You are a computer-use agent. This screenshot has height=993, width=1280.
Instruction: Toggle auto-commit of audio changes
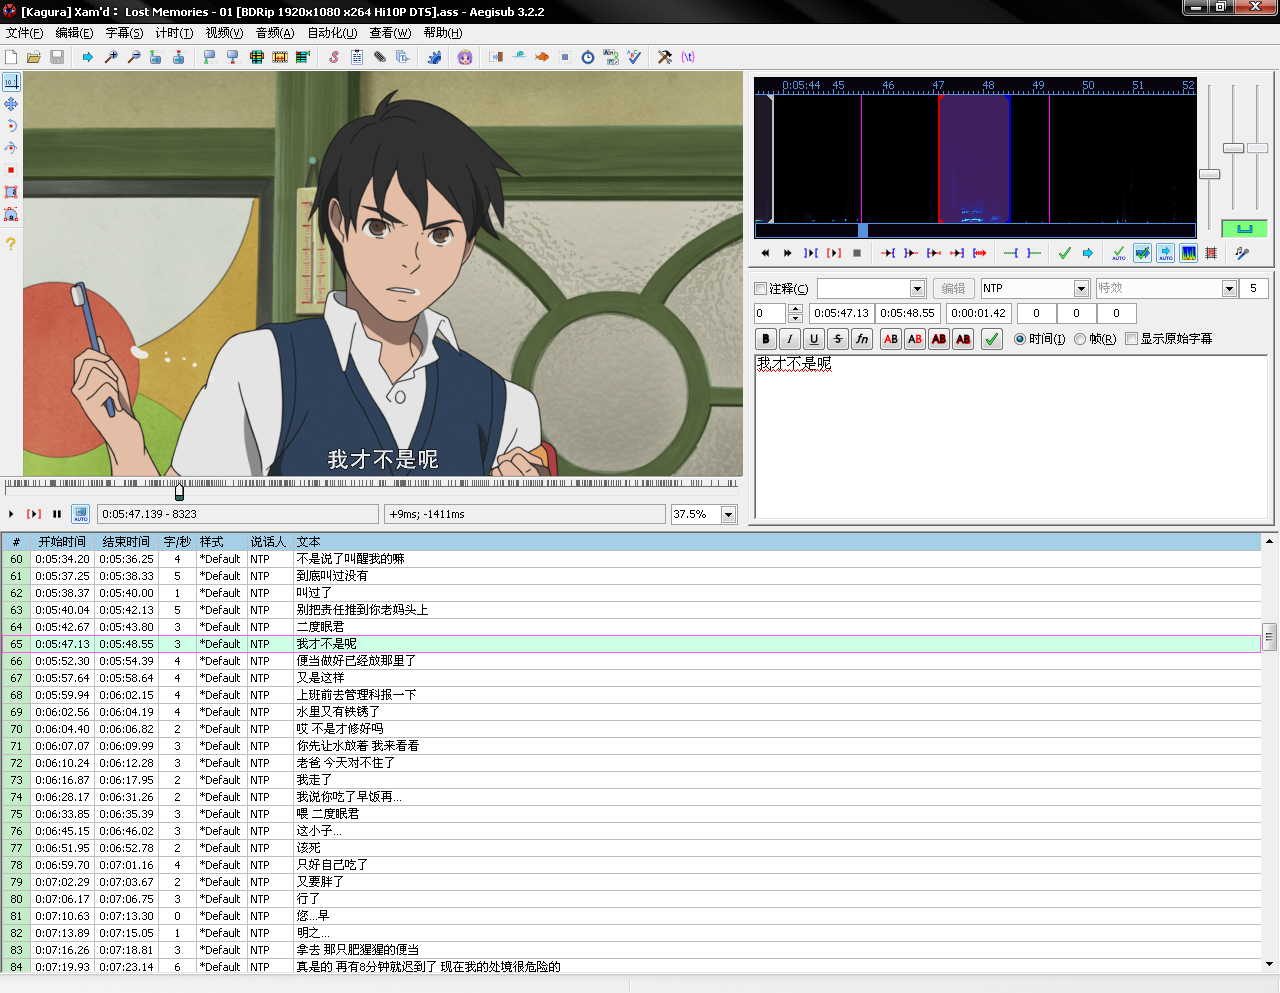pyautogui.click(x=1119, y=253)
